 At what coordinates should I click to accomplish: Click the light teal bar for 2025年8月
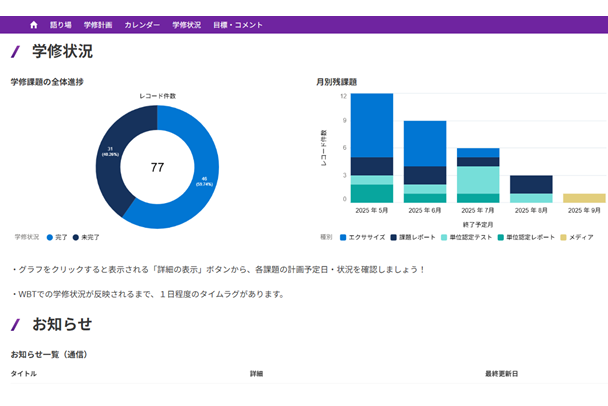coord(531,198)
